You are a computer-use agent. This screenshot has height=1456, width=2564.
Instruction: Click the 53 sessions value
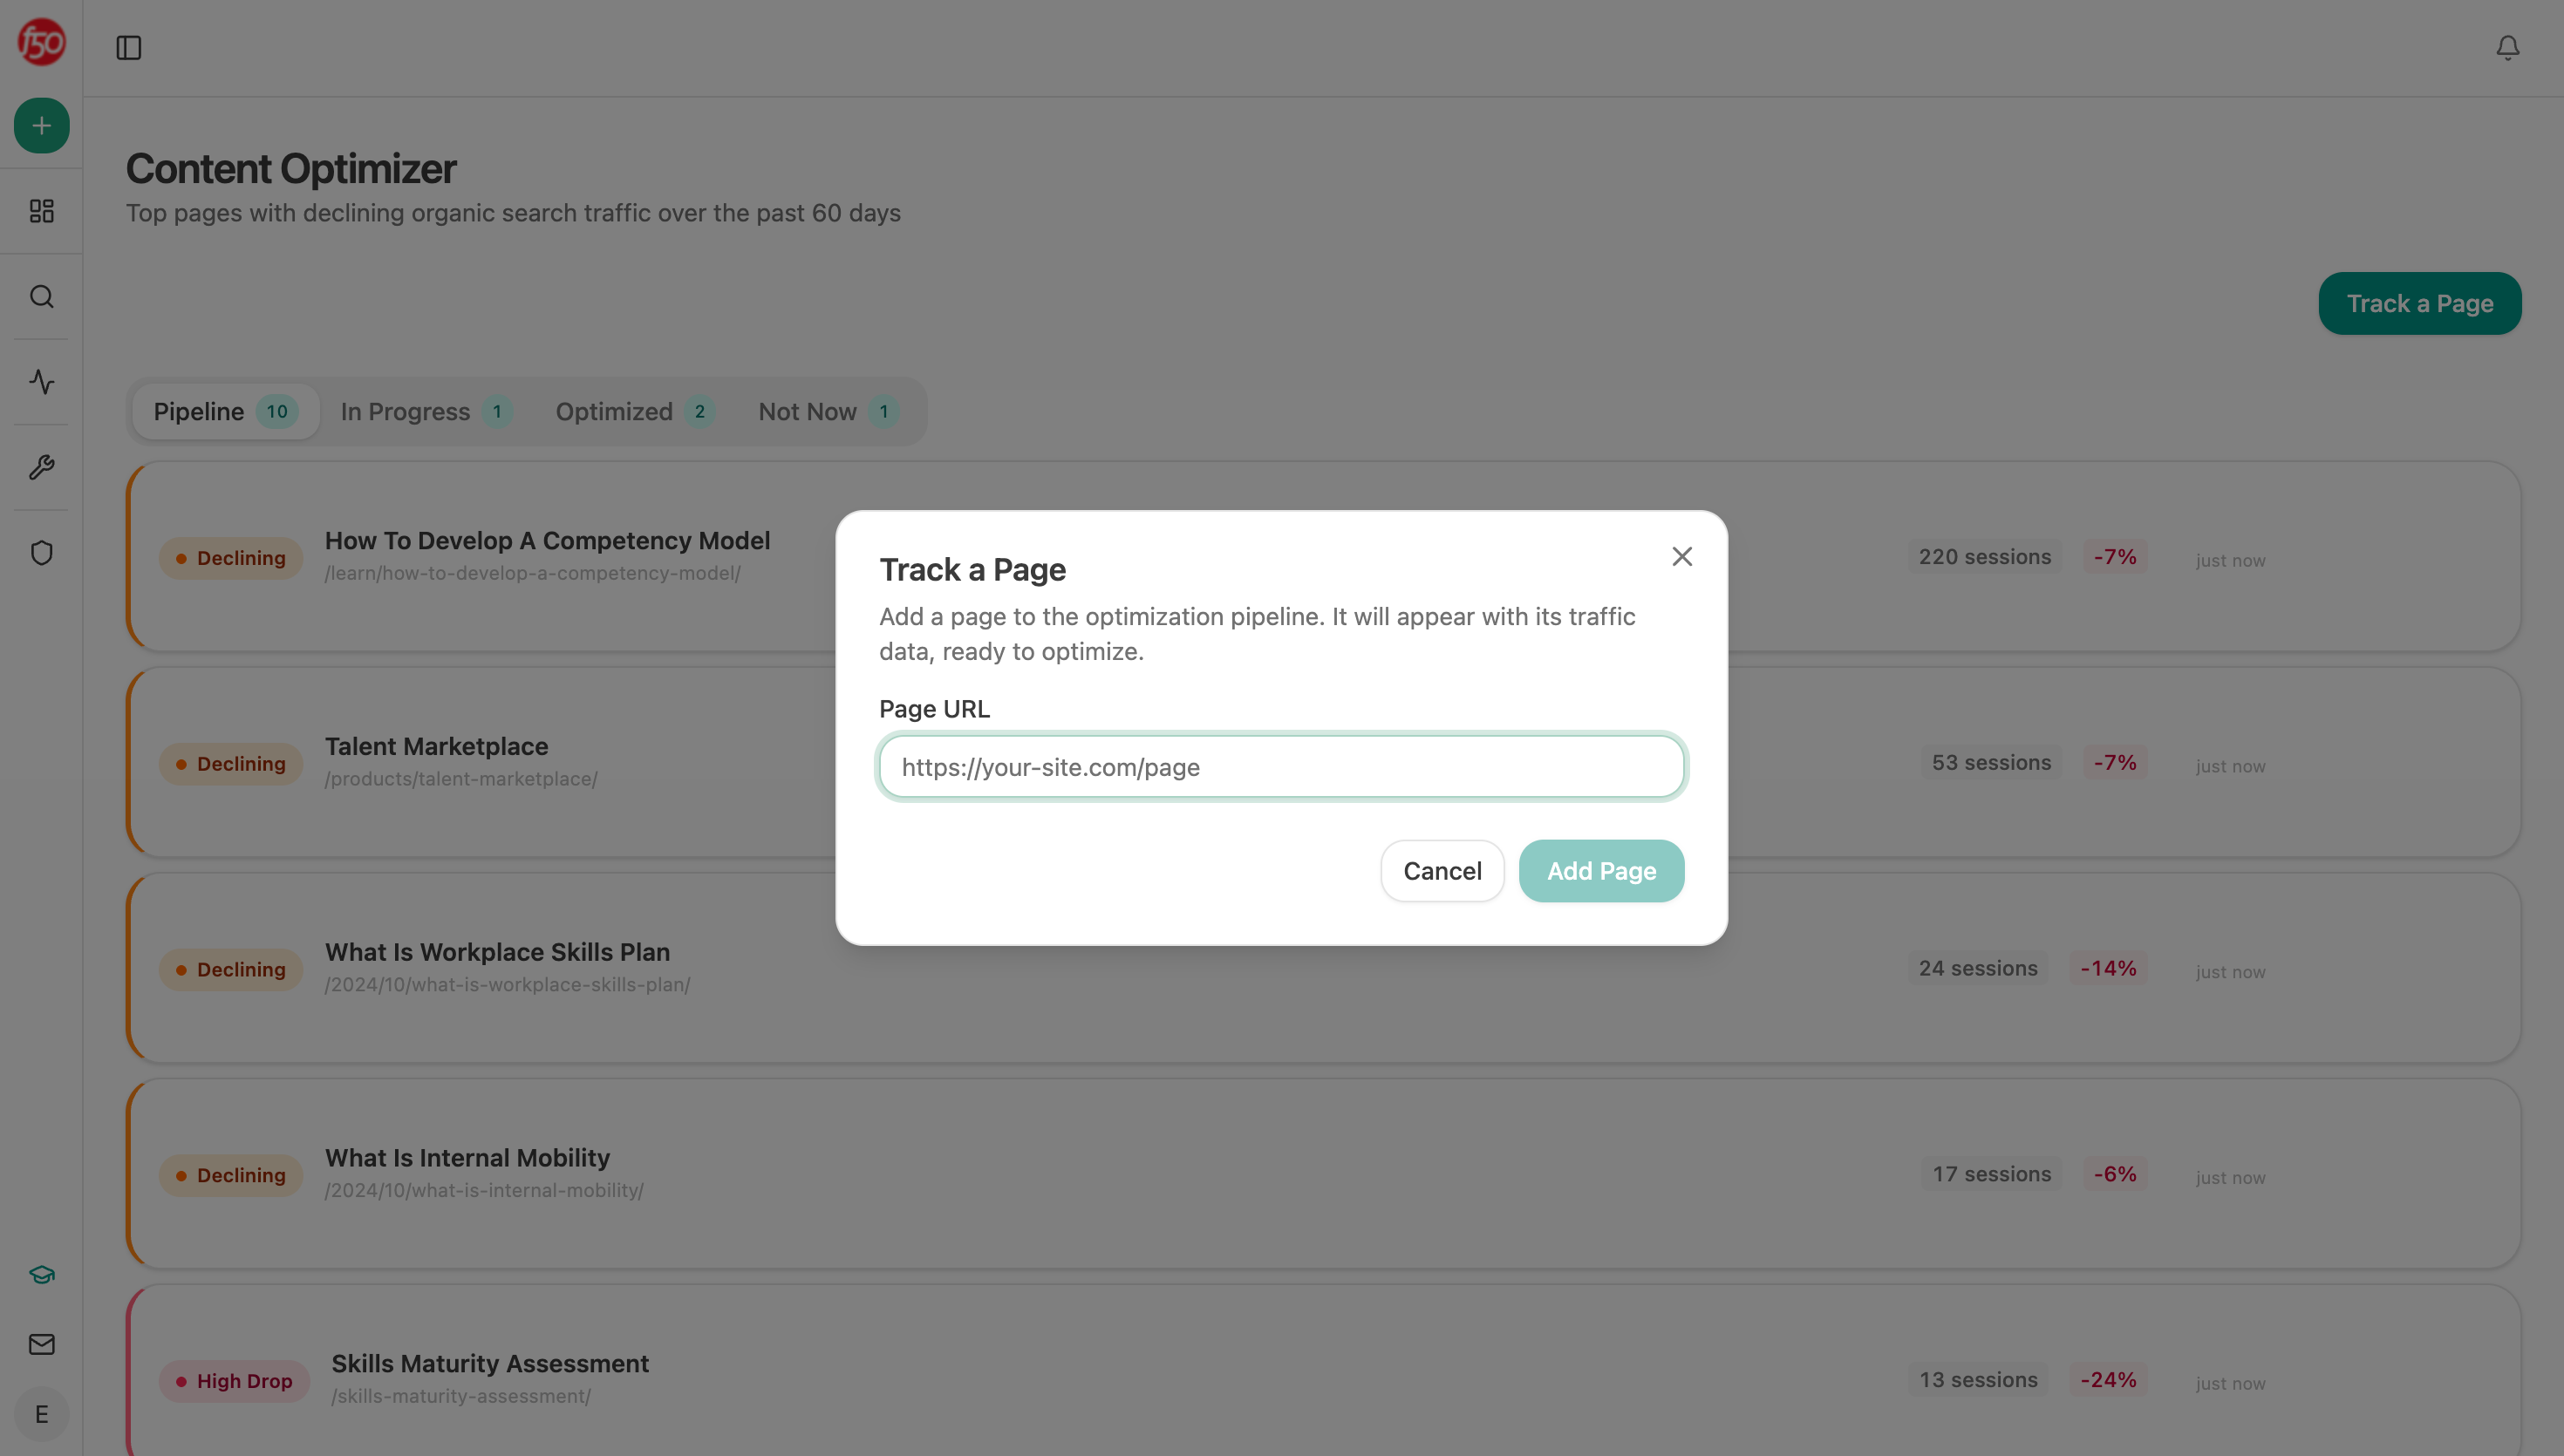click(x=1991, y=763)
